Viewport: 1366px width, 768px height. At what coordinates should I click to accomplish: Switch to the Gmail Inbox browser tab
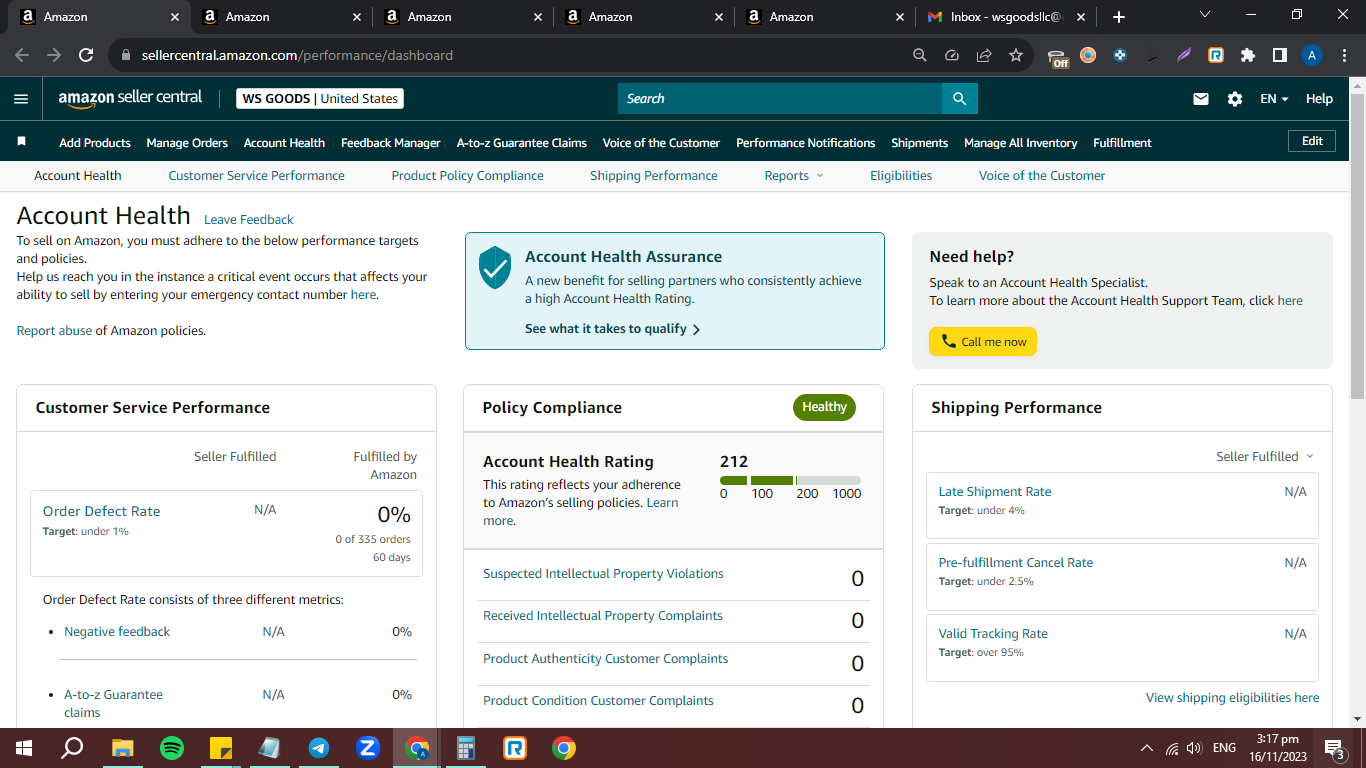(x=1004, y=17)
